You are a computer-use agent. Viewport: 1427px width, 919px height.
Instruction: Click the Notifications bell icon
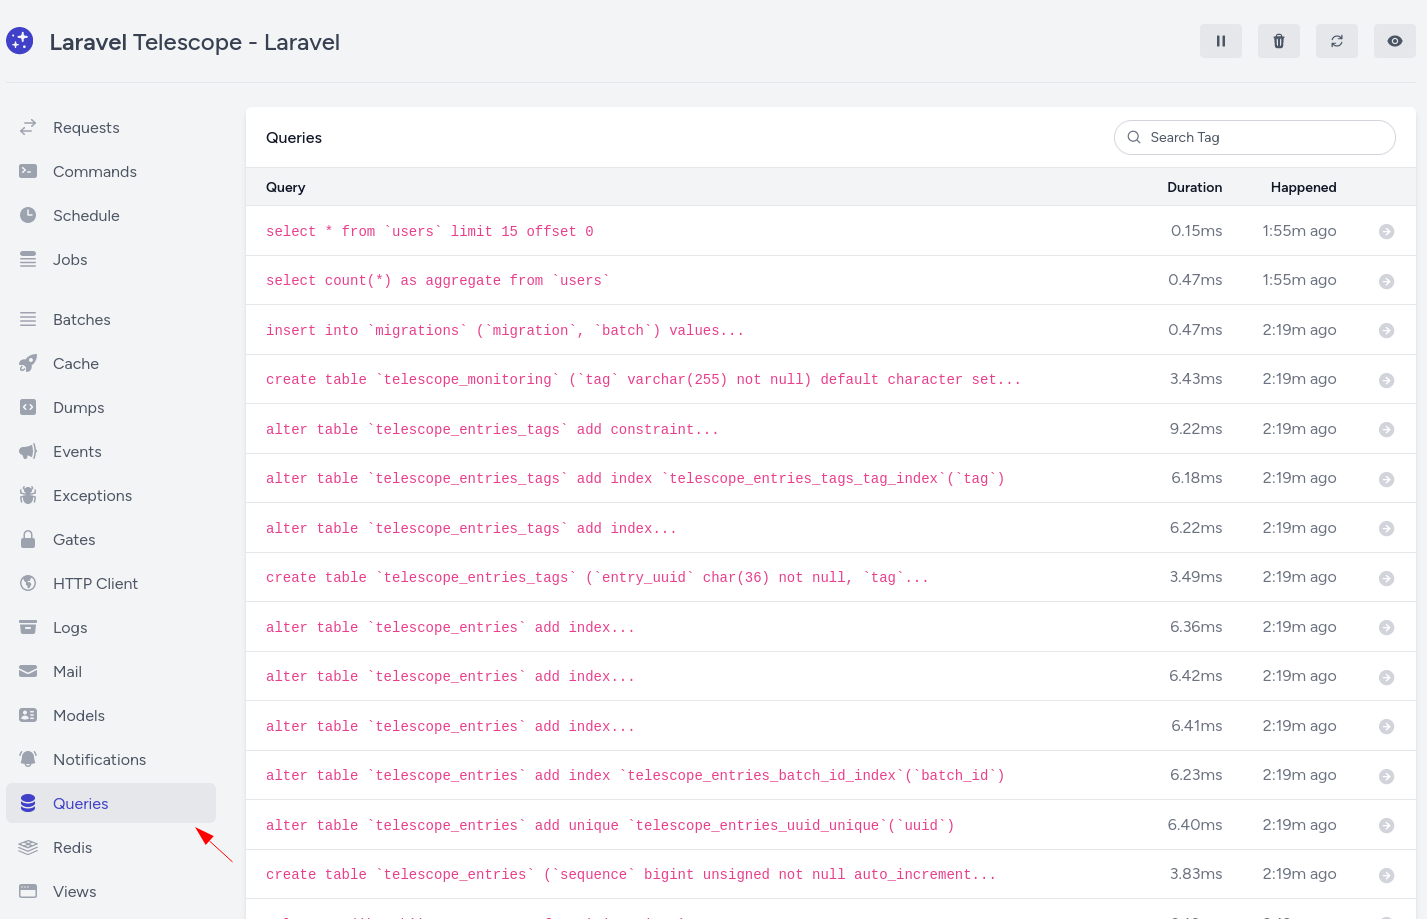tap(28, 759)
